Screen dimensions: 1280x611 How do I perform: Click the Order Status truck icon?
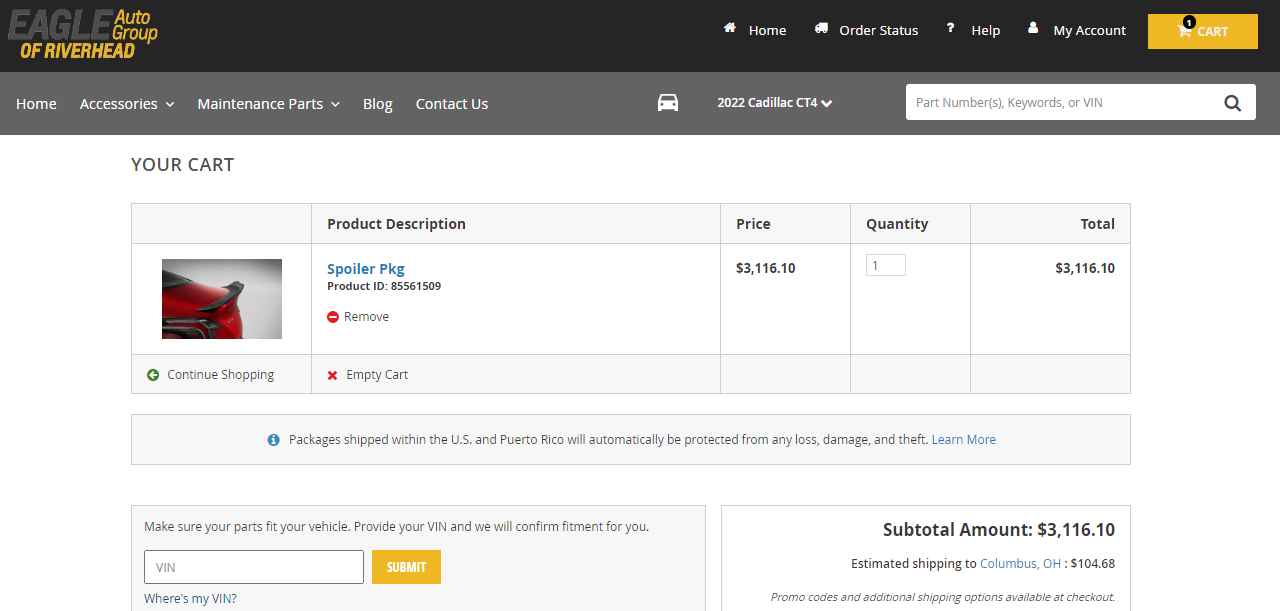pos(821,29)
